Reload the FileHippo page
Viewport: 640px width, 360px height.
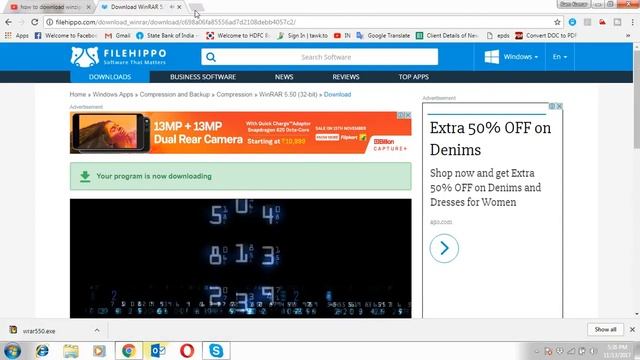35,22
